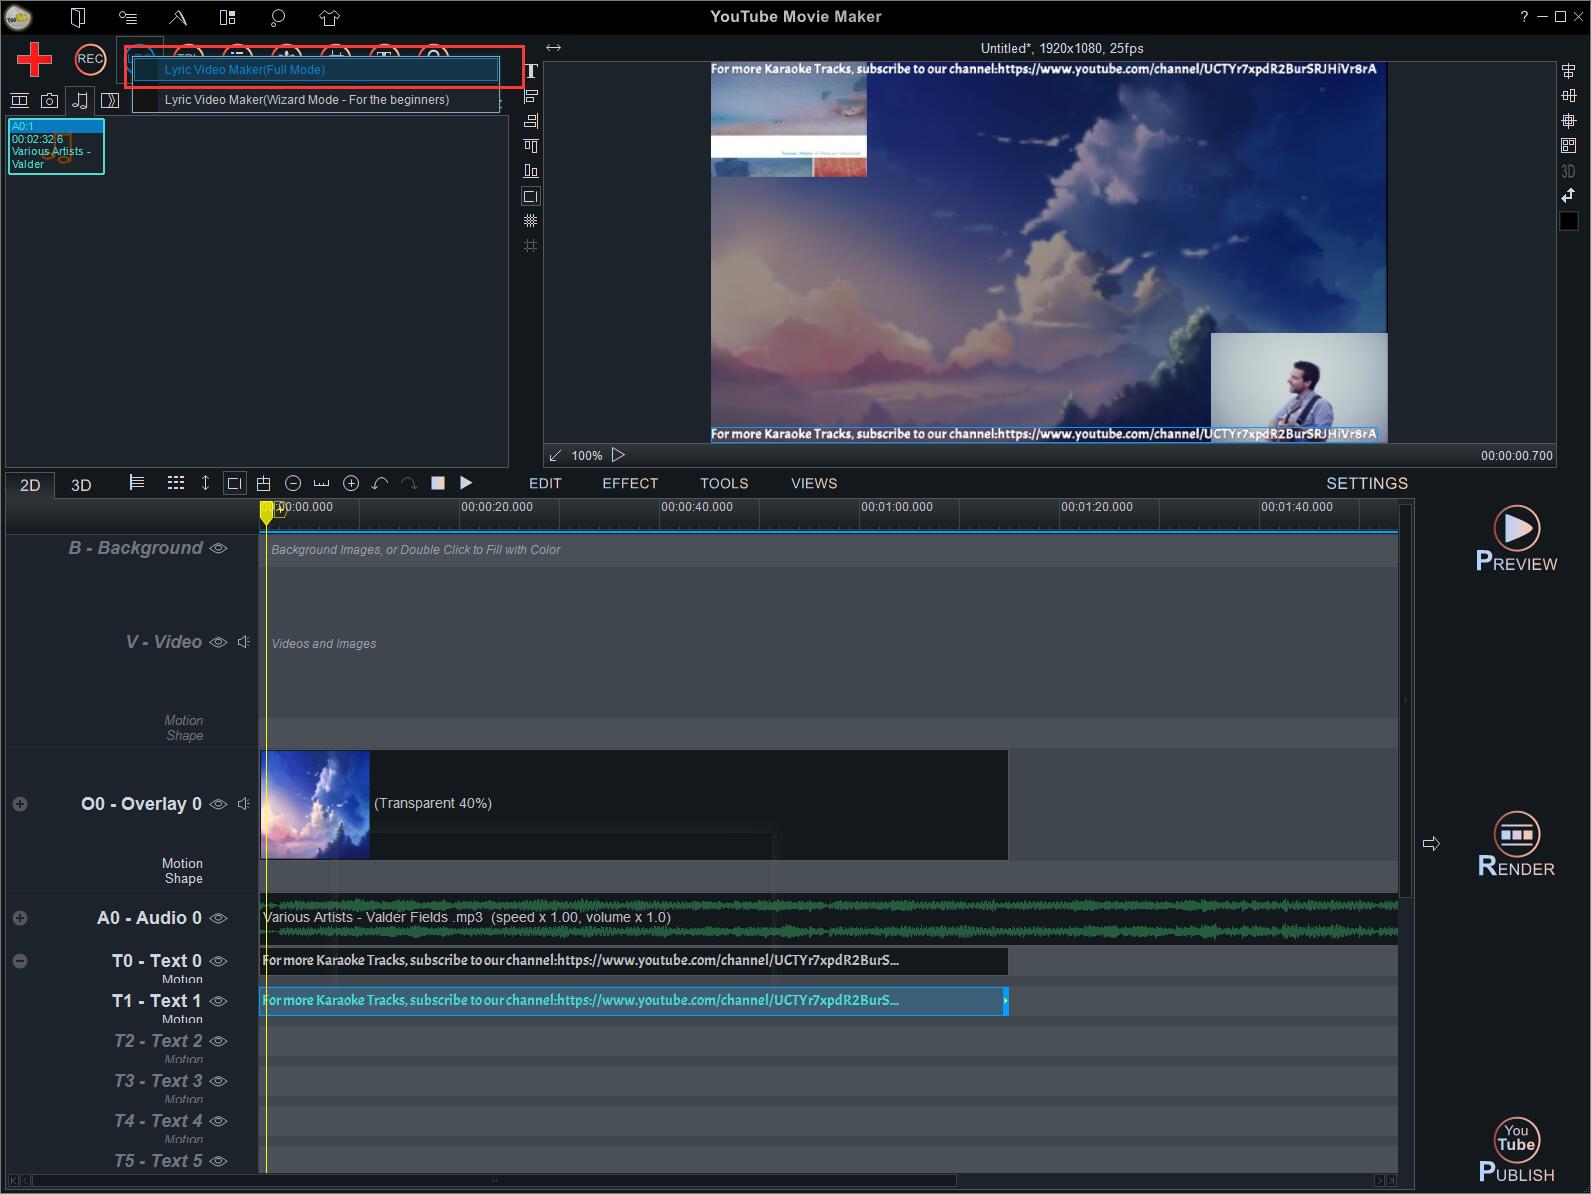Click the center vertically icon right of preview
This screenshot has width=1591, height=1194.
point(1568,71)
